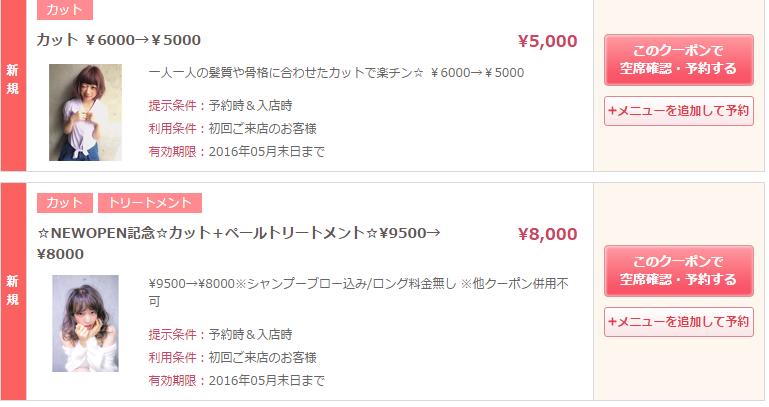Click メニューを追加して予約 for the ¥5,000 coupon

coord(678,110)
